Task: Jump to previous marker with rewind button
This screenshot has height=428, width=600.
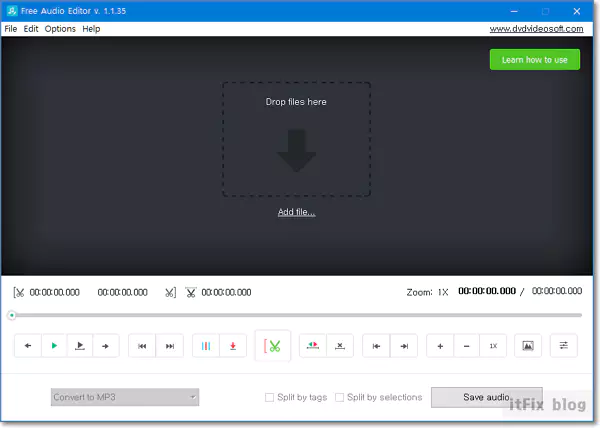Action: 142,346
